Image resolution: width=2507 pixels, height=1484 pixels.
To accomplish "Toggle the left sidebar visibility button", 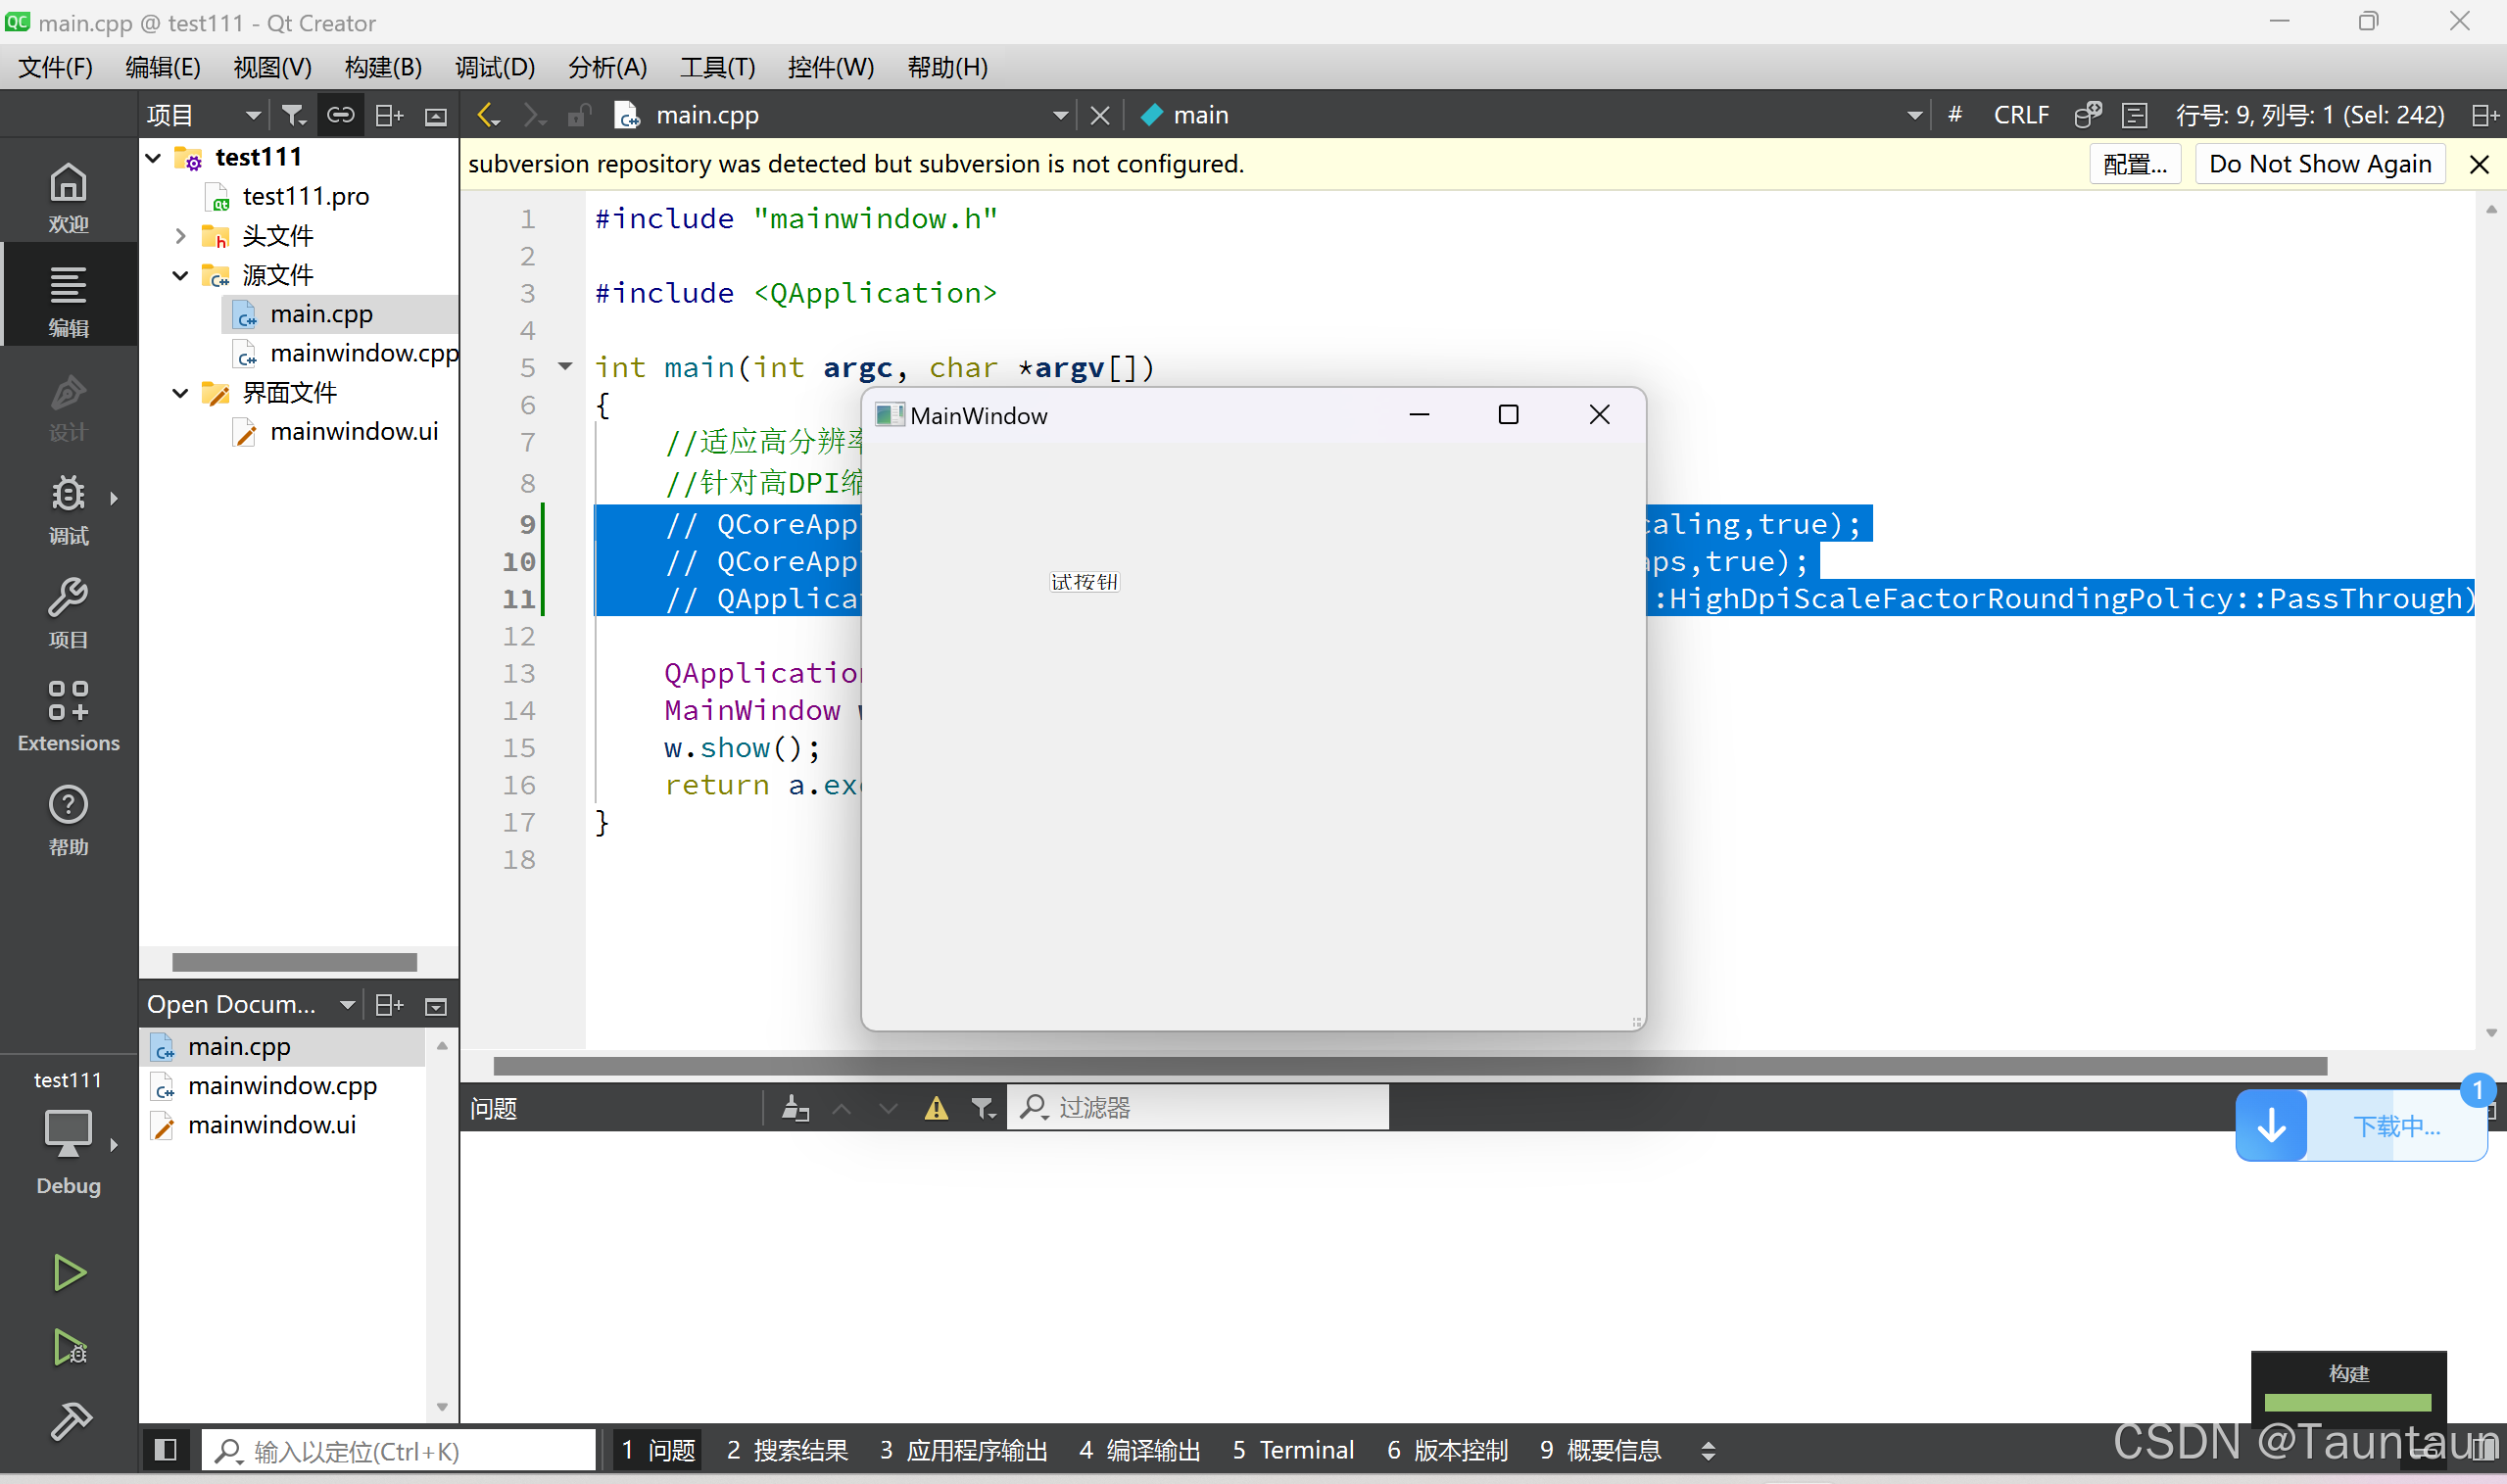I will coord(166,1450).
